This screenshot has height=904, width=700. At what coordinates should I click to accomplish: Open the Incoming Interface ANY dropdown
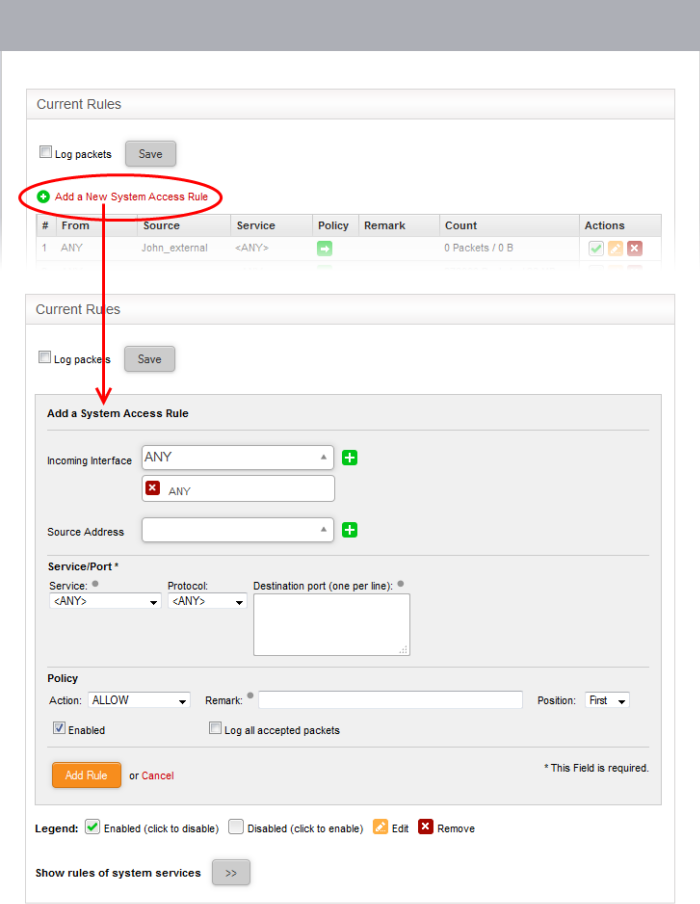click(238, 457)
